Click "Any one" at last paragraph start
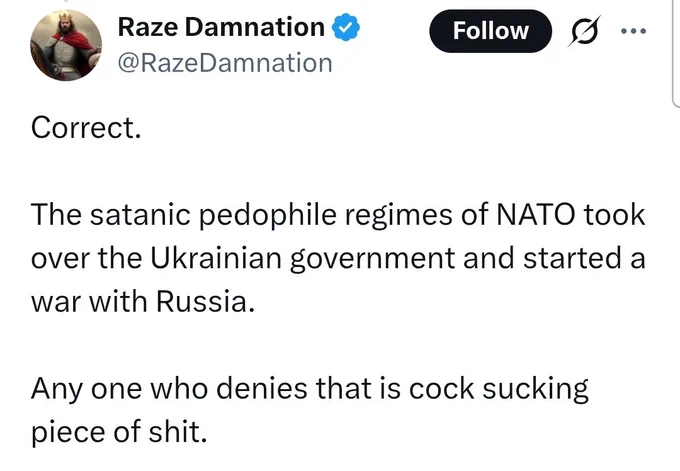This screenshot has height=471, width=680. coord(86,389)
